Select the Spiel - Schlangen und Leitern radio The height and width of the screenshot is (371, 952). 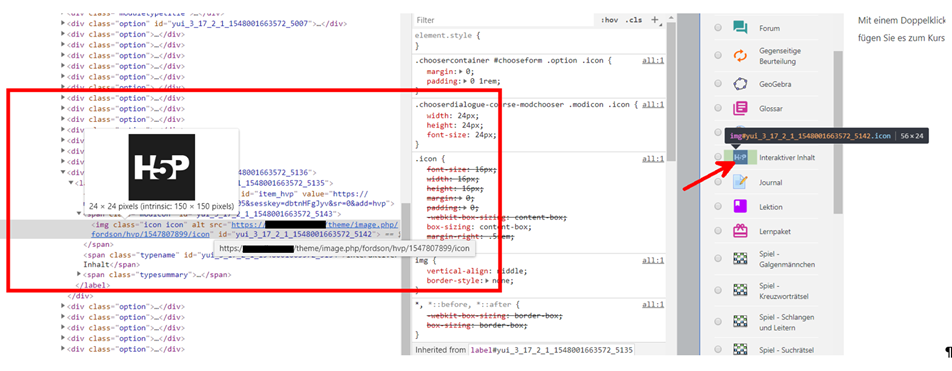click(718, 321)
